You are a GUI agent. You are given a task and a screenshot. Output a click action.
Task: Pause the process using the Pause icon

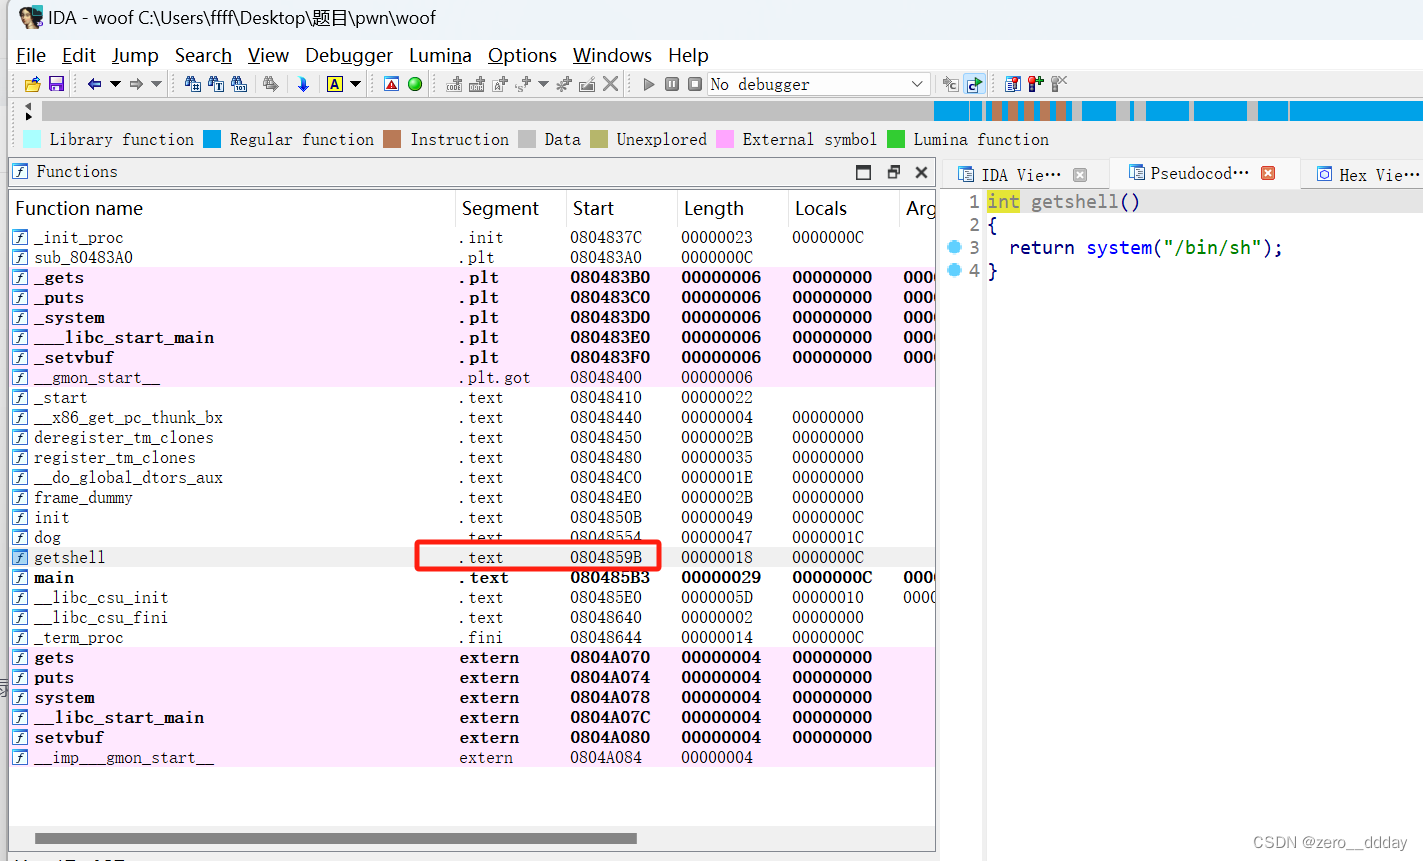click(672, 84)
